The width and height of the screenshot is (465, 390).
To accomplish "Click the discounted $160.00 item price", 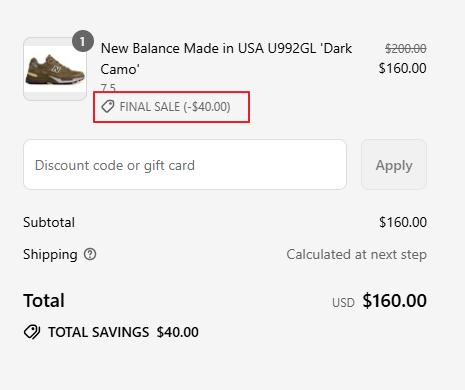I will [x=403, y=68].
